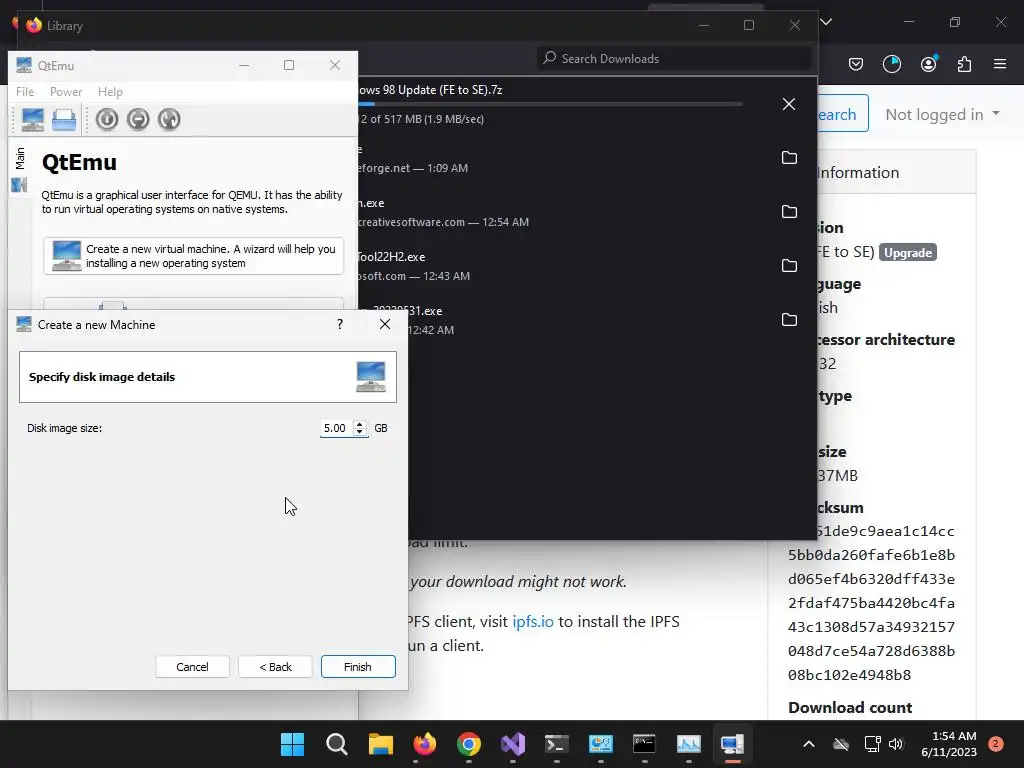Go back with the < Back button
Viewport: 1024px width, 768px height.
click(275, 667)
